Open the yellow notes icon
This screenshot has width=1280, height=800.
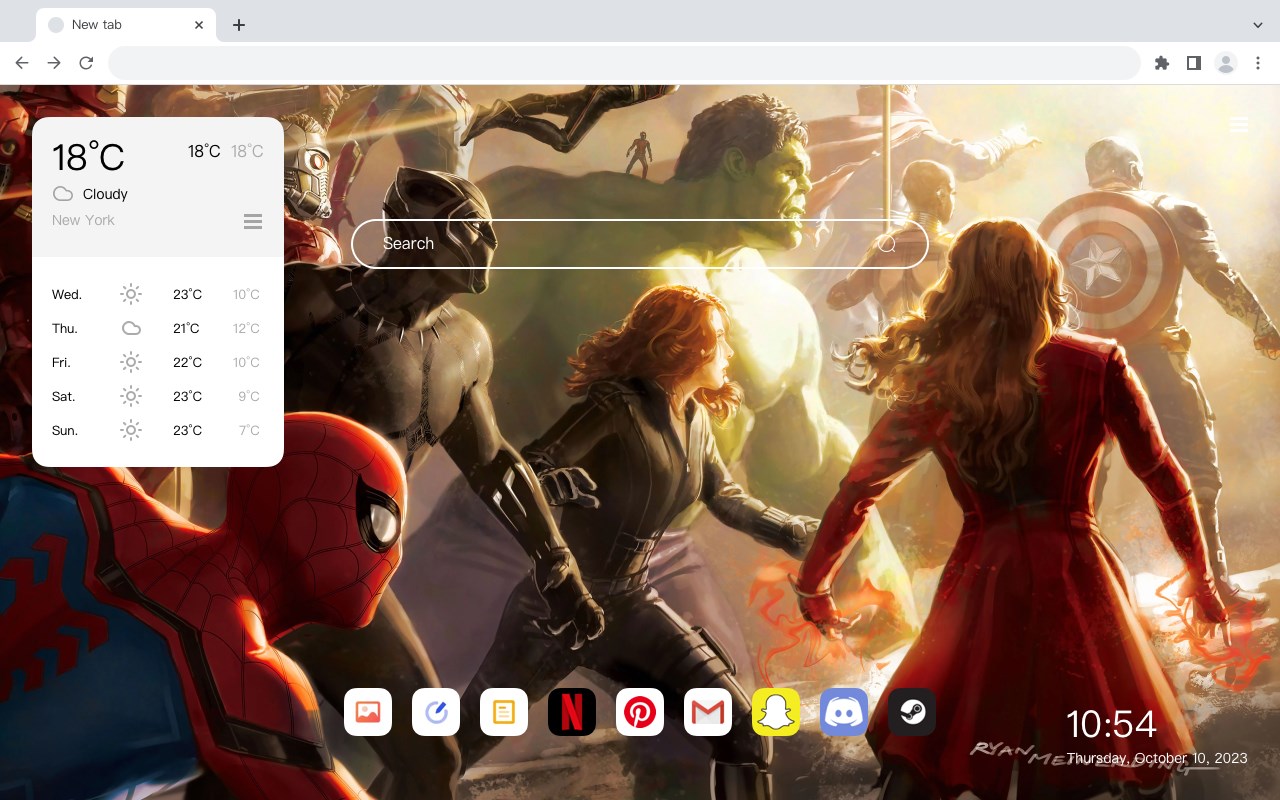(x=504, y=712)
